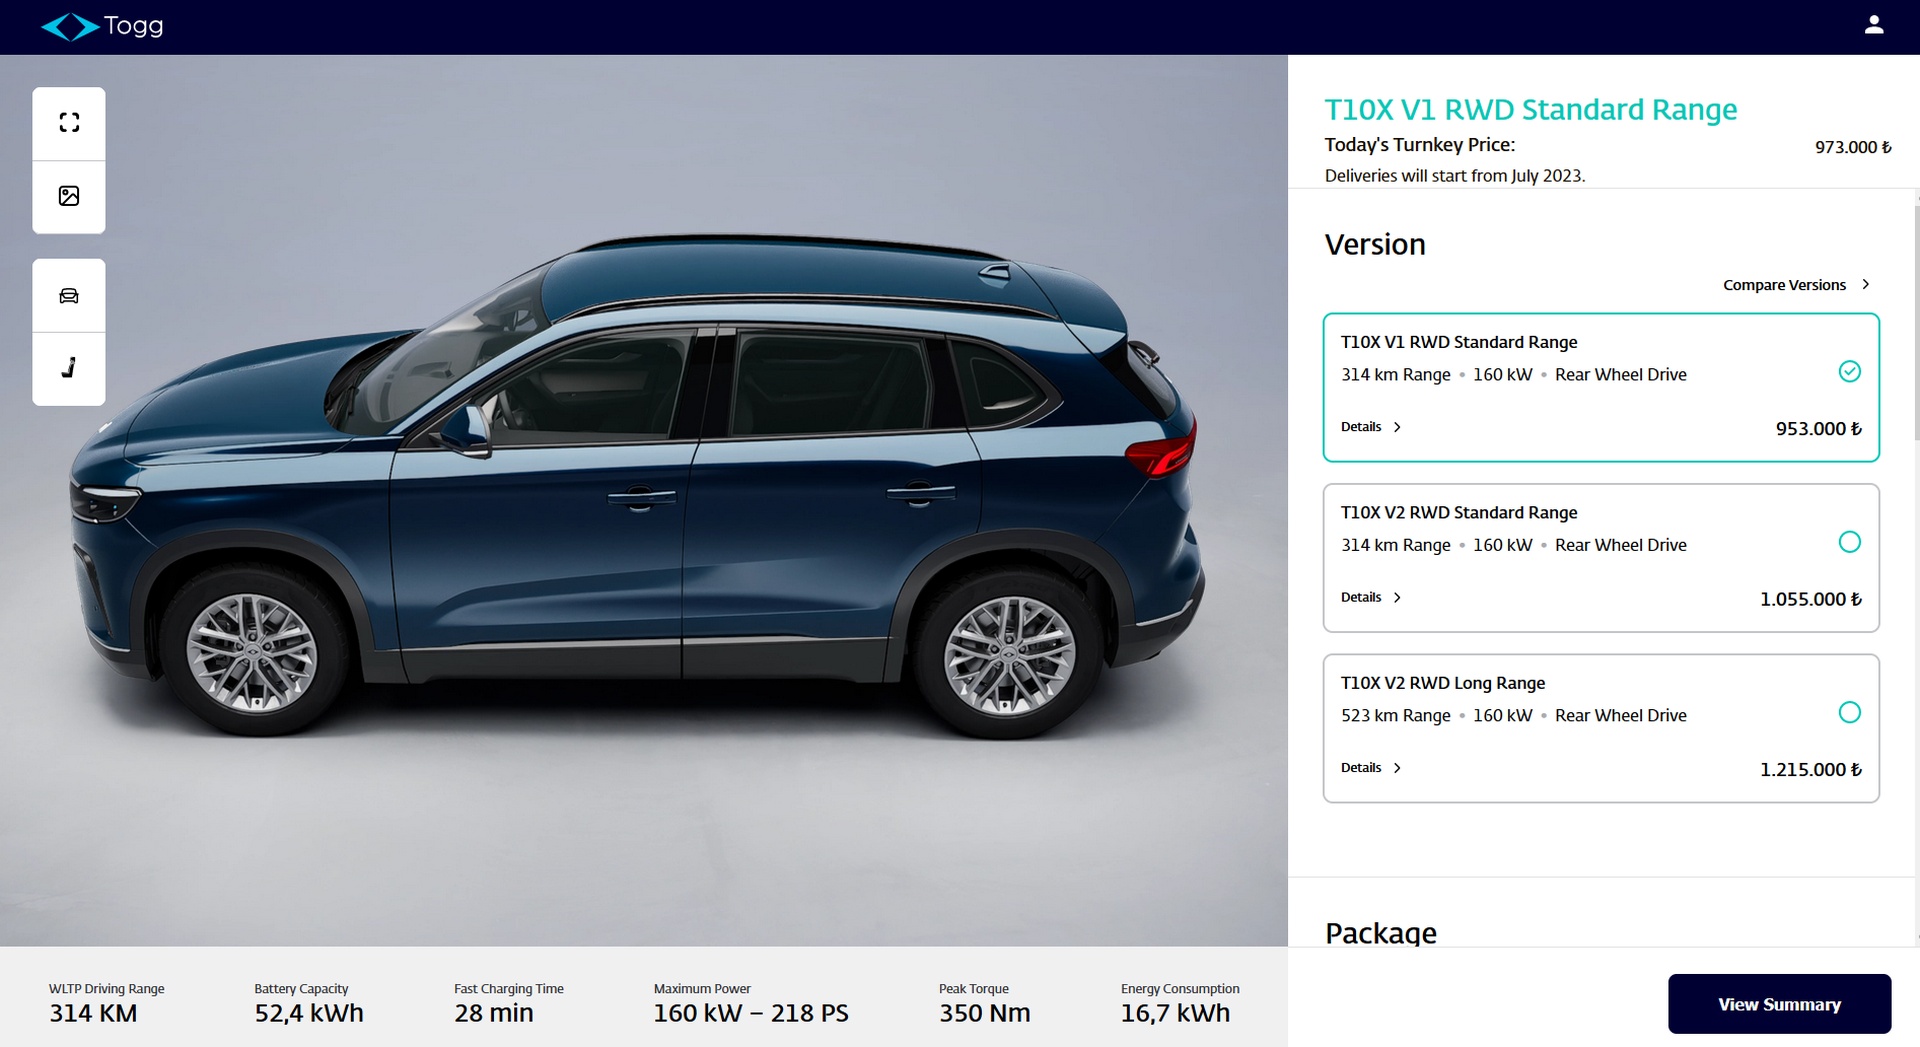Expand Details for V1 RWD Standard Range
This screenshot has height=1047, width=1920.
point(1371,427)
